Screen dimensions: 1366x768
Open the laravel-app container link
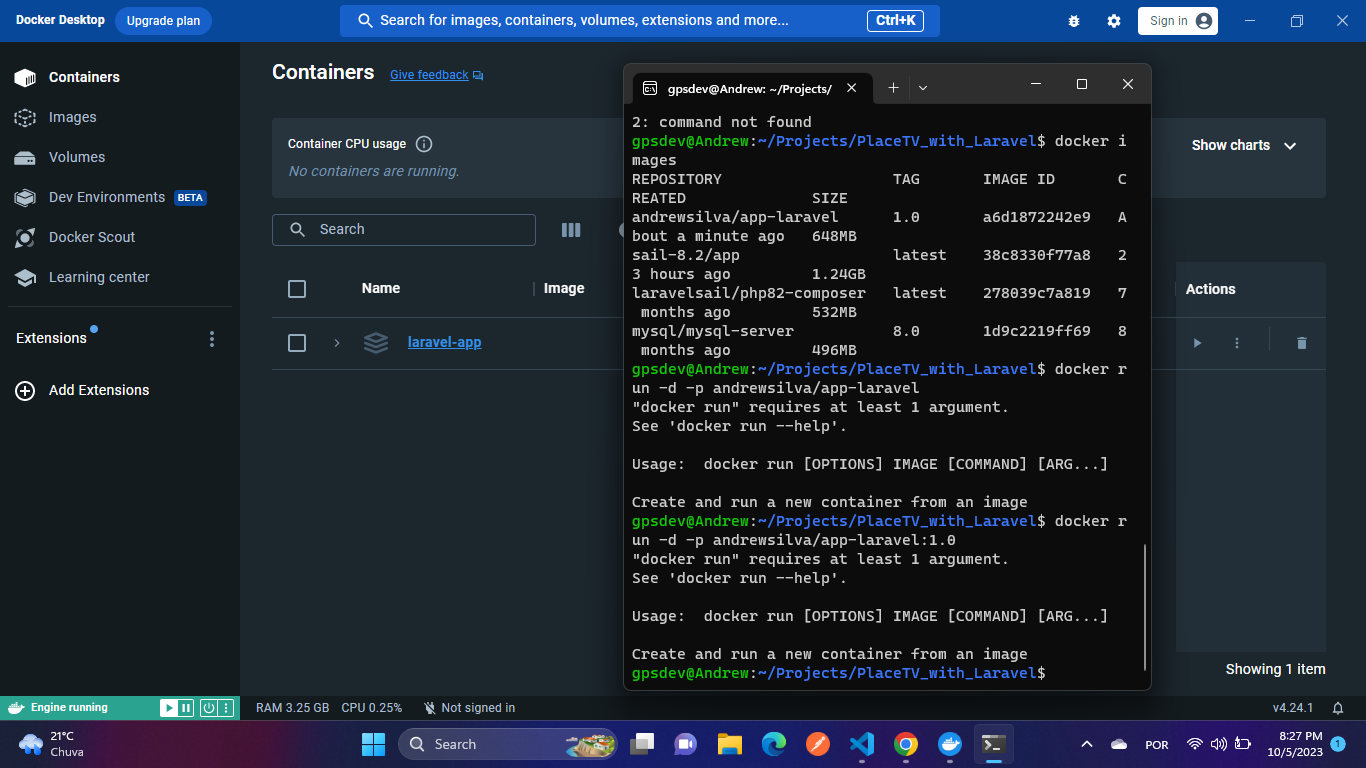pos(445,343)
